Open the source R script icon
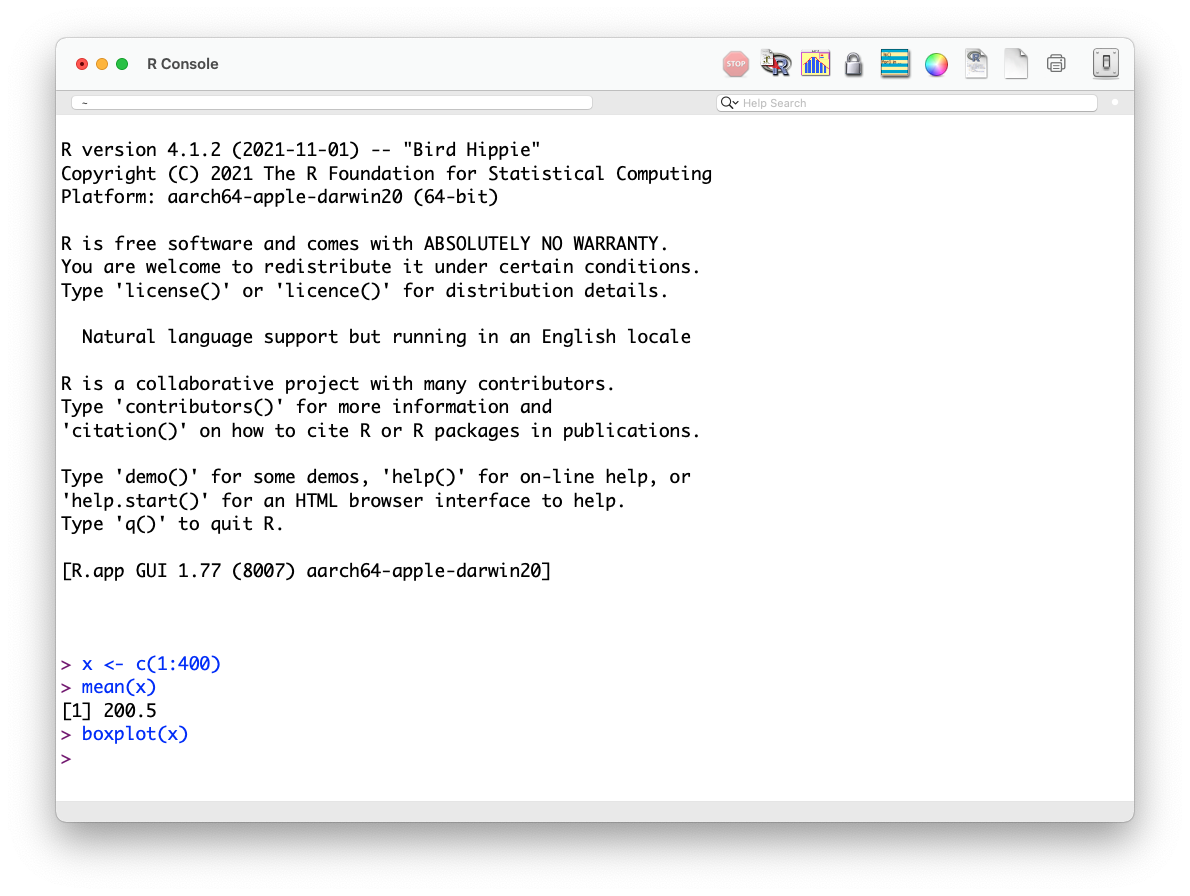1190x896 pixels. [x=776, y=64]
